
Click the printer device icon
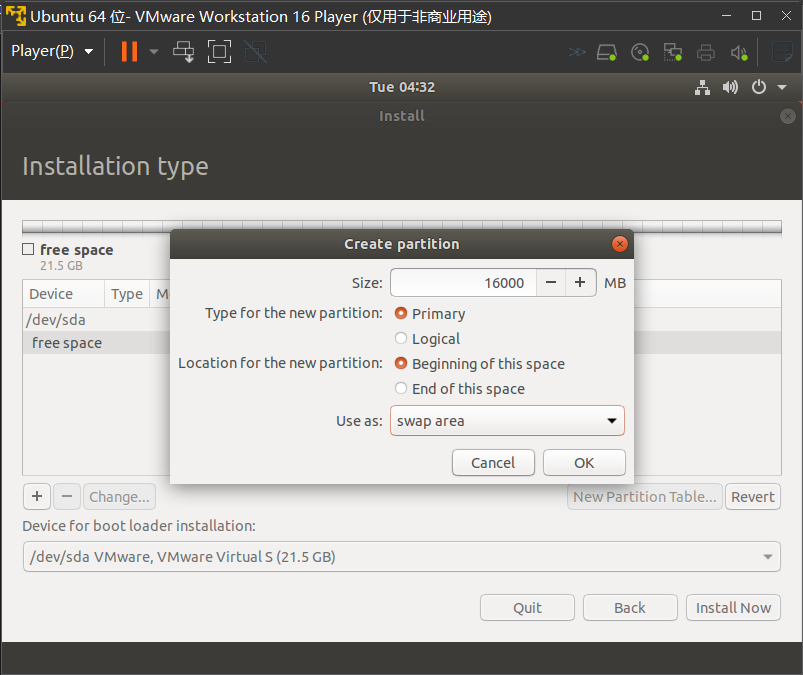pyautogui.click(x=706, y=52)
